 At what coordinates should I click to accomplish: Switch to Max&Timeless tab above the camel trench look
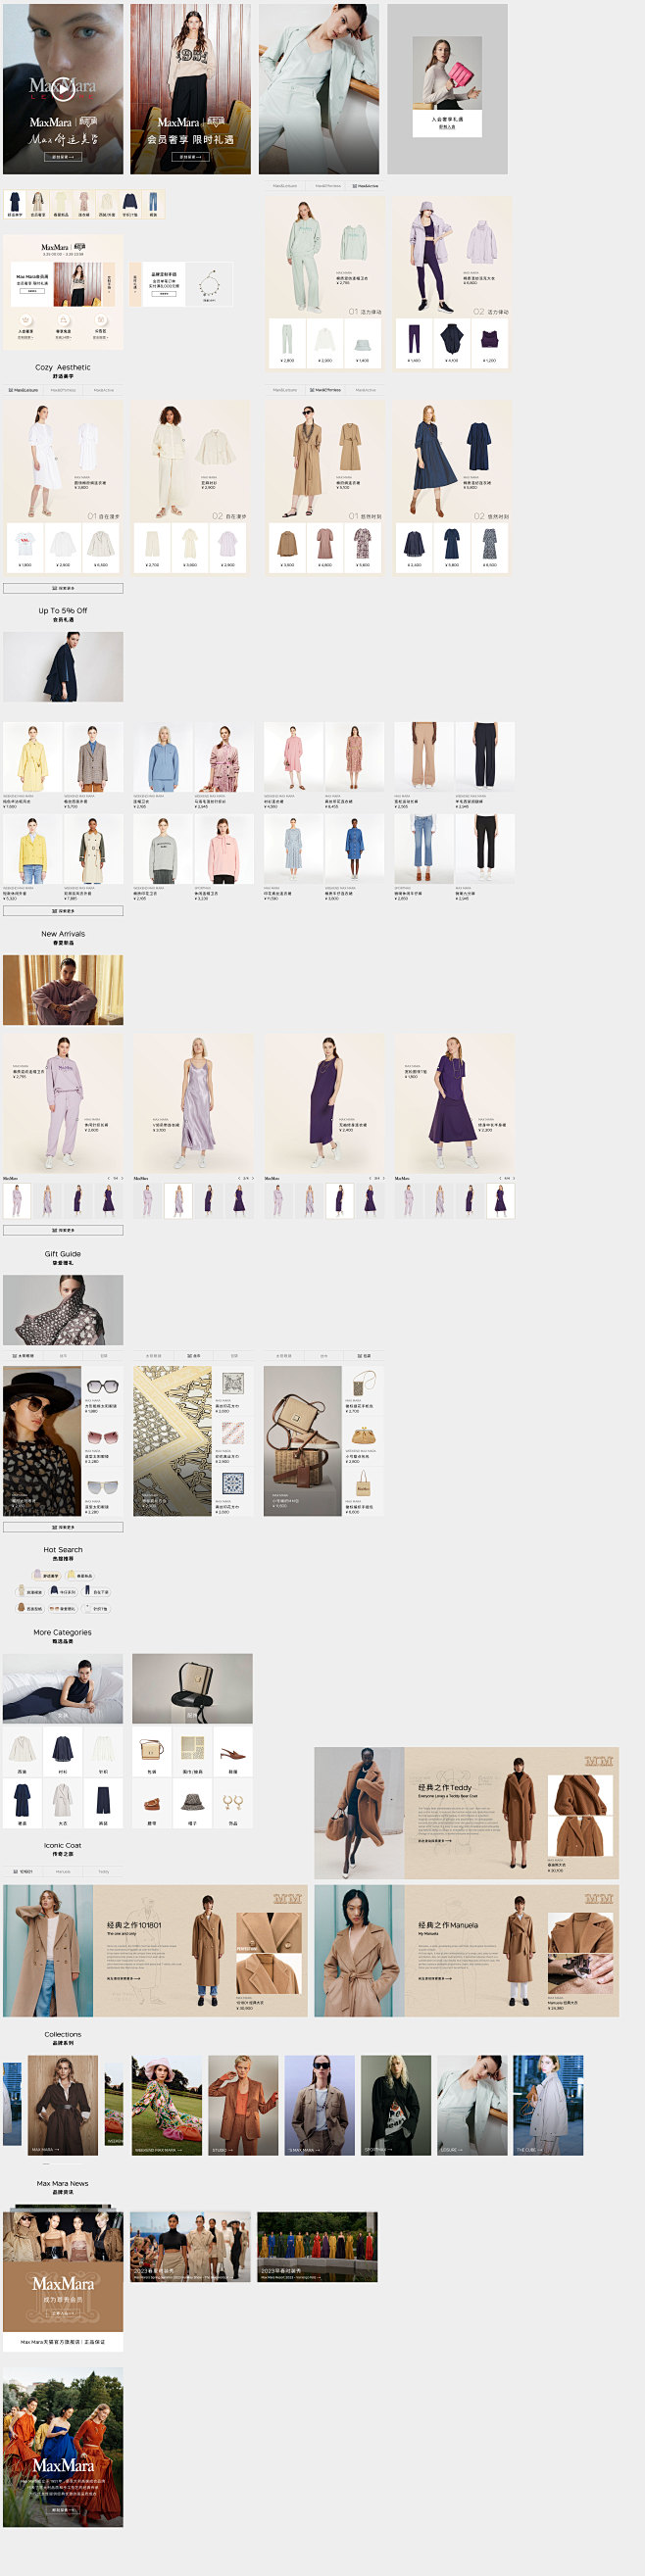(325, 390)
